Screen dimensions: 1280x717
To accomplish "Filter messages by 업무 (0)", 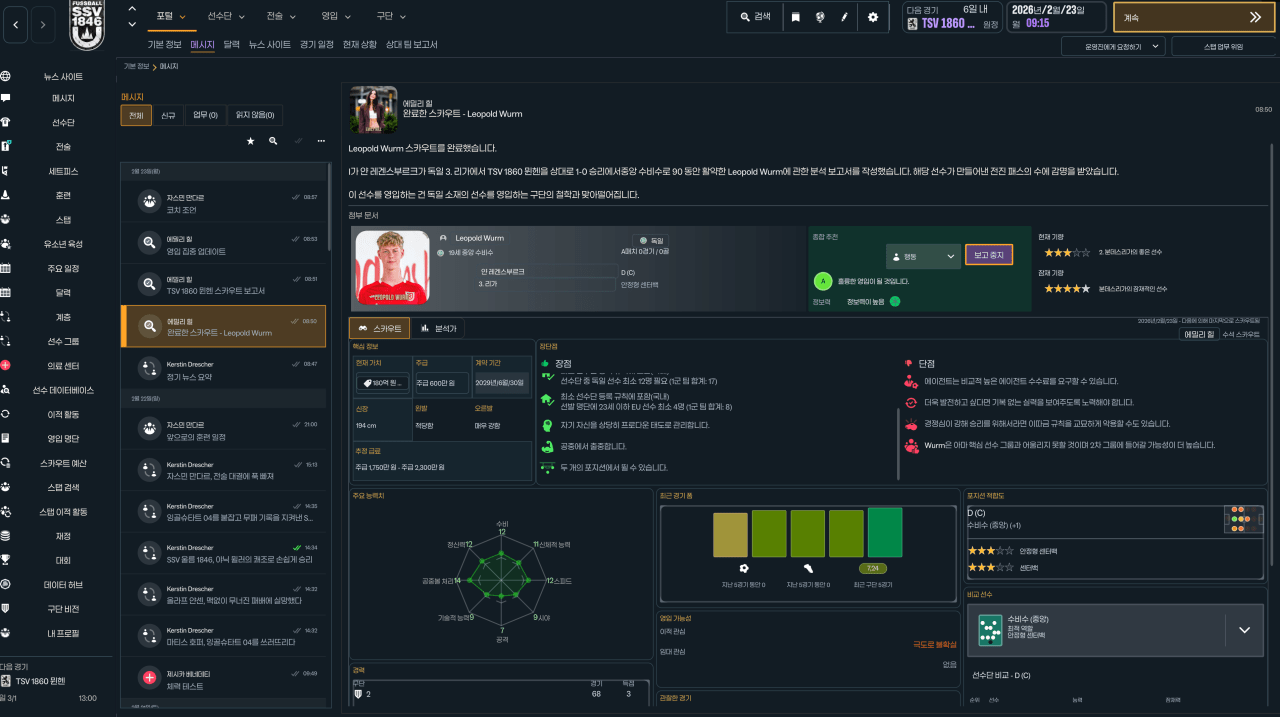I will pyautogui.click(x=206, y=116).
